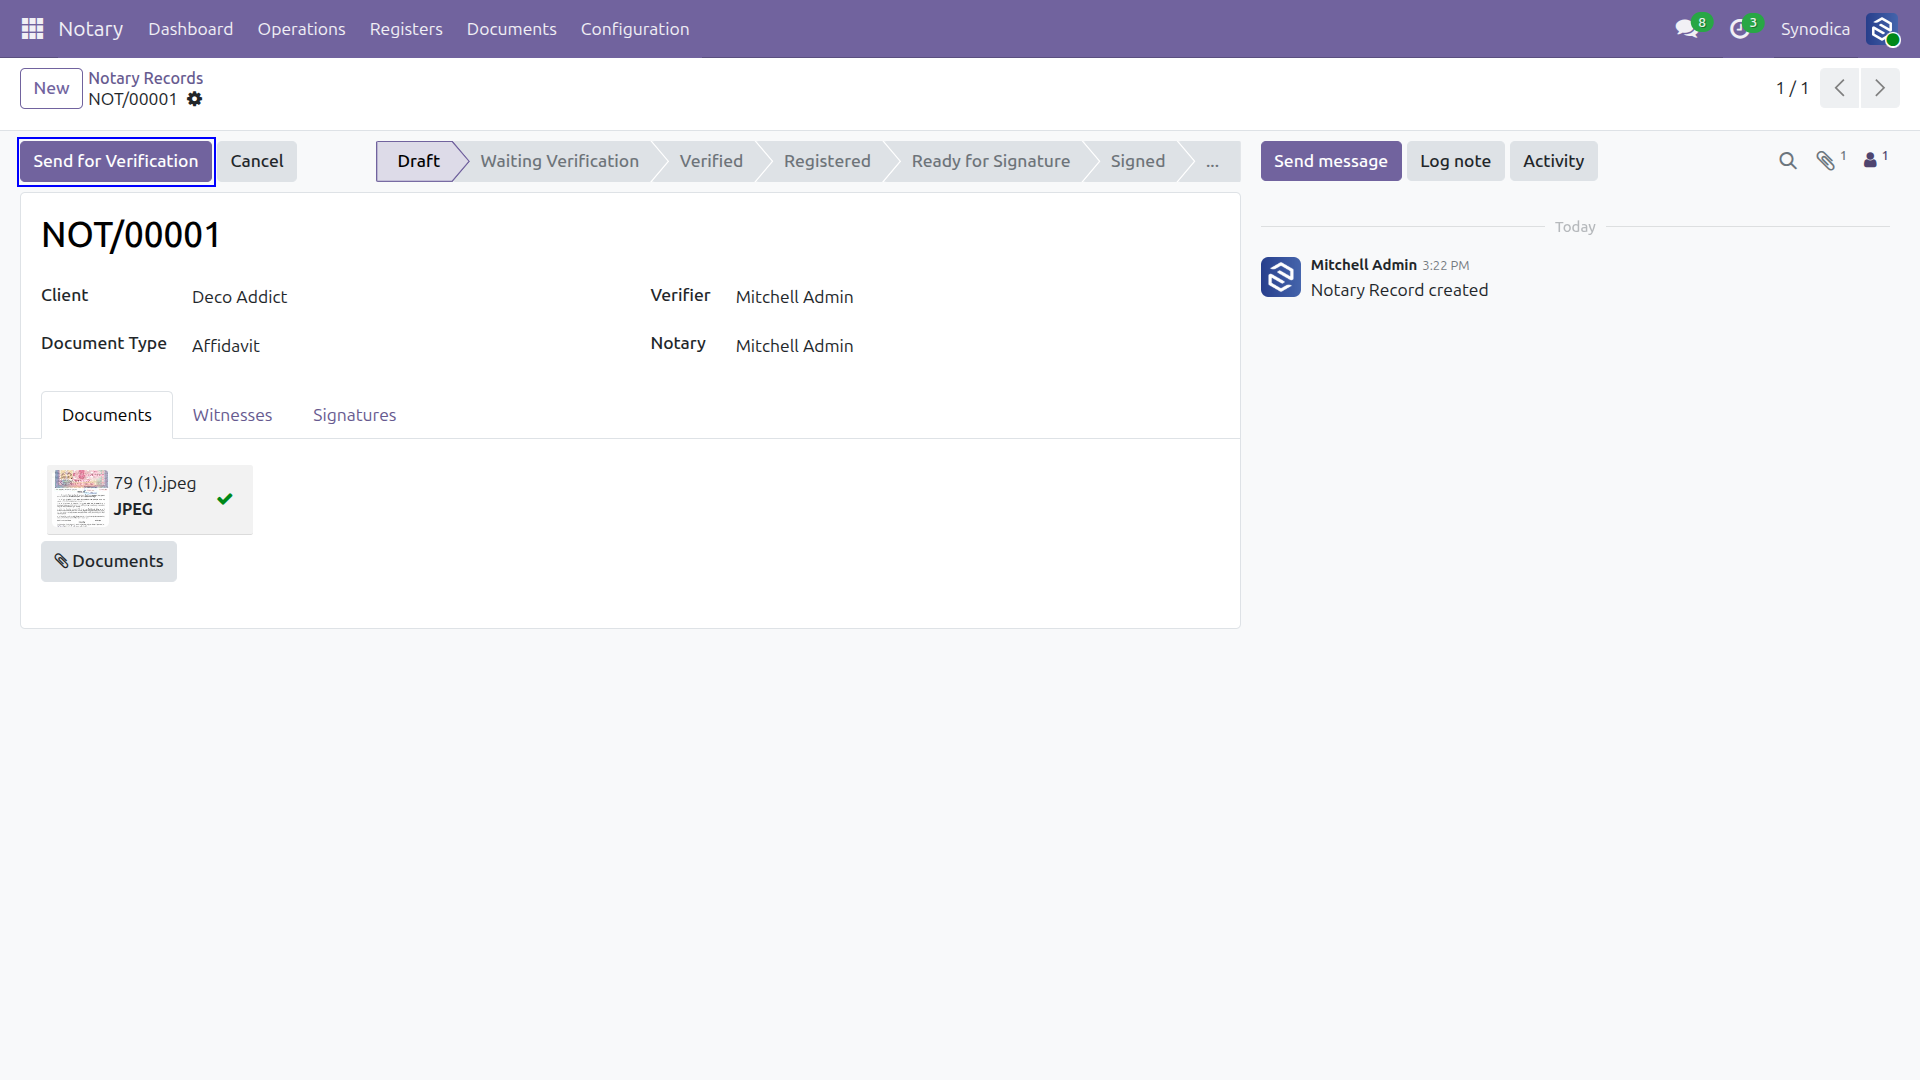Screen dimensions: 1920x1080
Task: Cancel the notary record
Action: tap(257, 161)
